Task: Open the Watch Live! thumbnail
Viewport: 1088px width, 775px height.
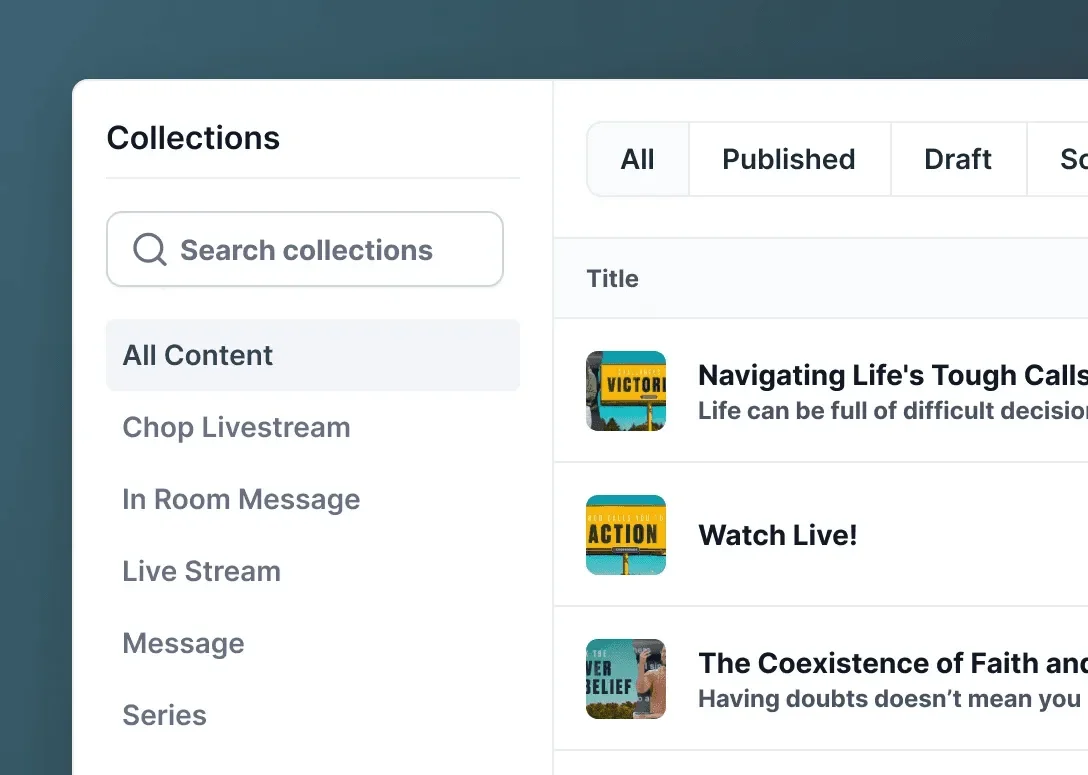Action: (626, 535)
